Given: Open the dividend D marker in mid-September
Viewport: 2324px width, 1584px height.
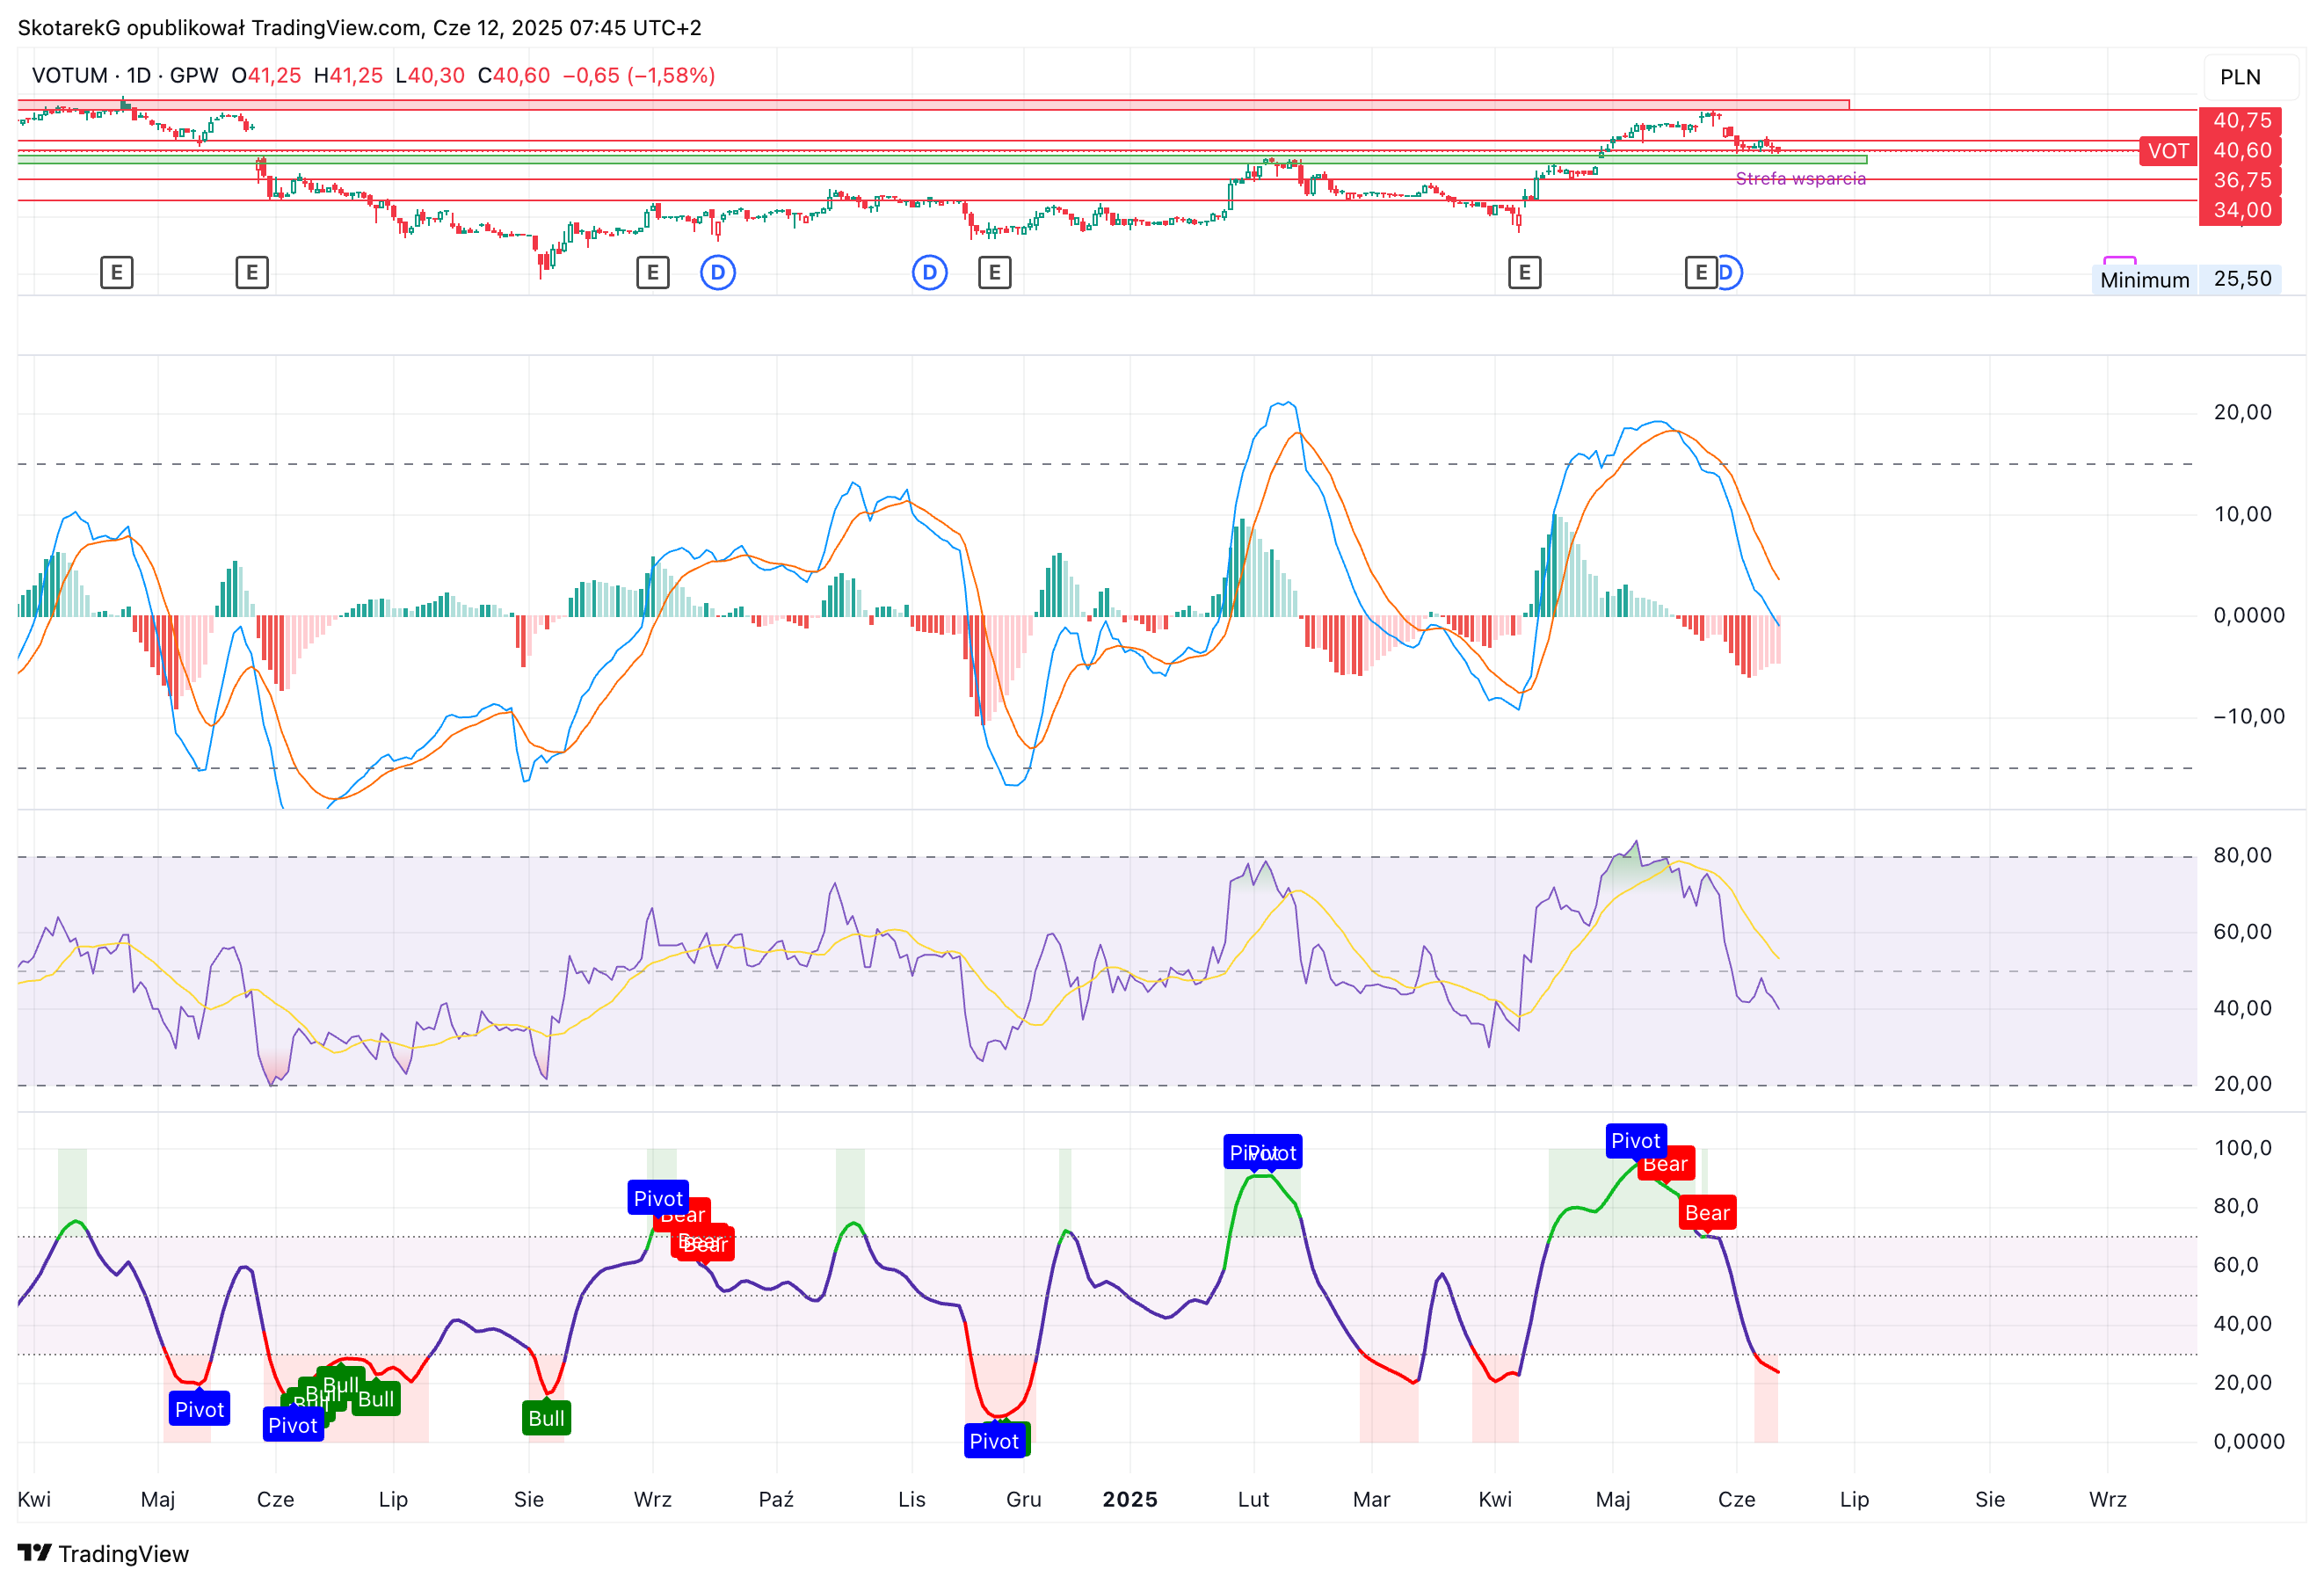Looking at the screenshot, I should point(718,272).
